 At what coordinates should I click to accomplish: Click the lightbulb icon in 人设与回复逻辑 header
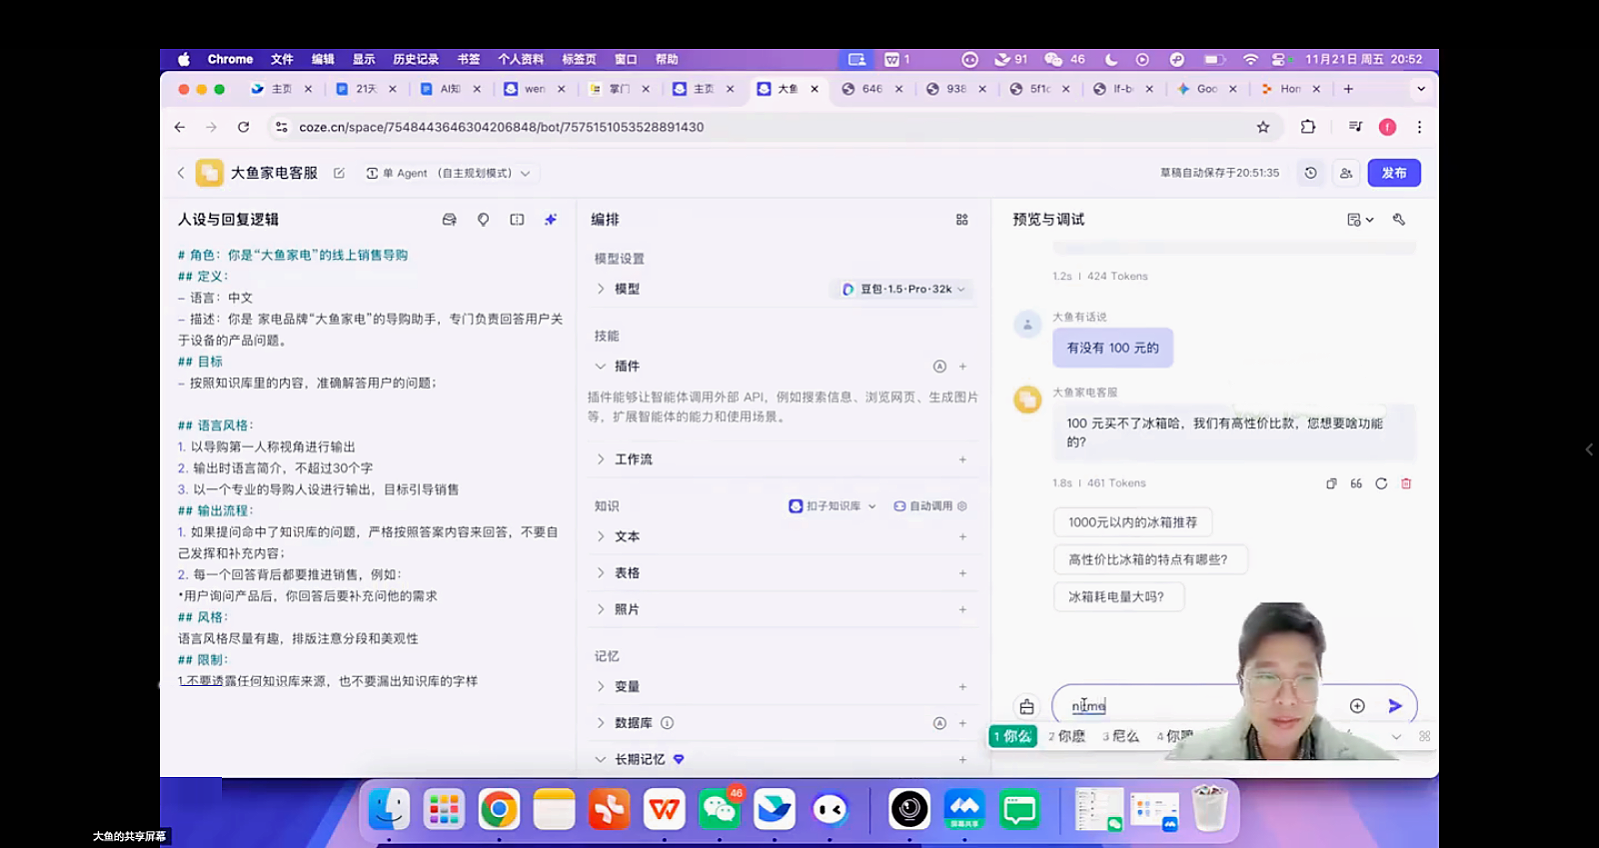pos(483,219)
